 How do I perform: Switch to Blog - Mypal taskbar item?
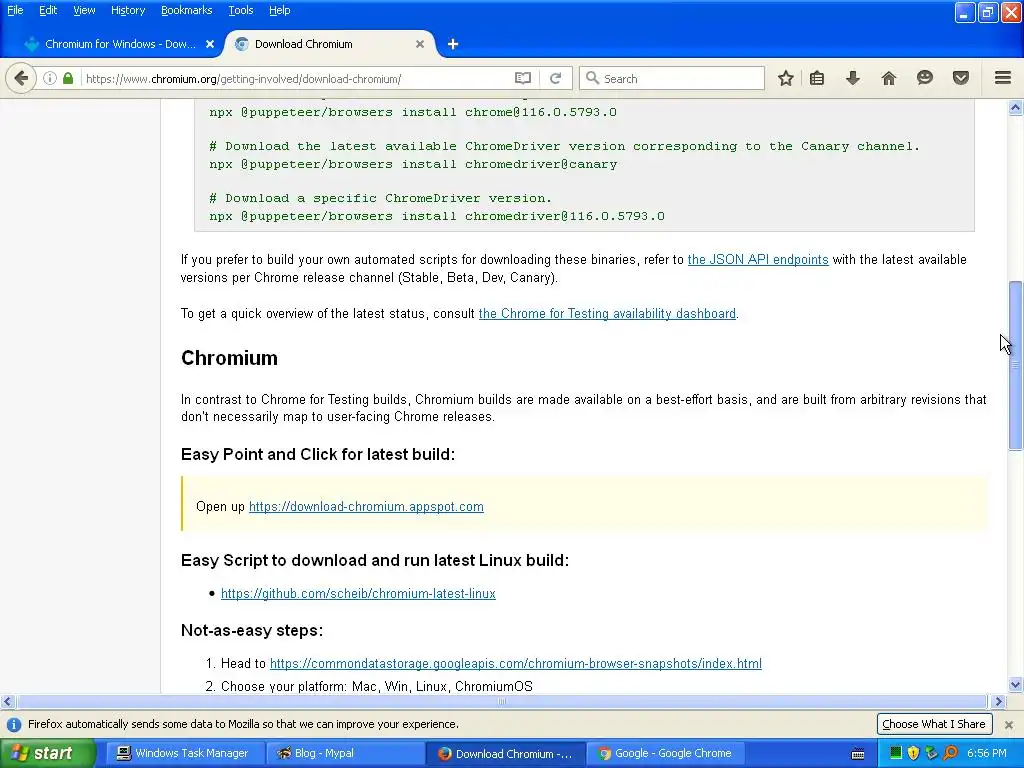click(344, 753)
